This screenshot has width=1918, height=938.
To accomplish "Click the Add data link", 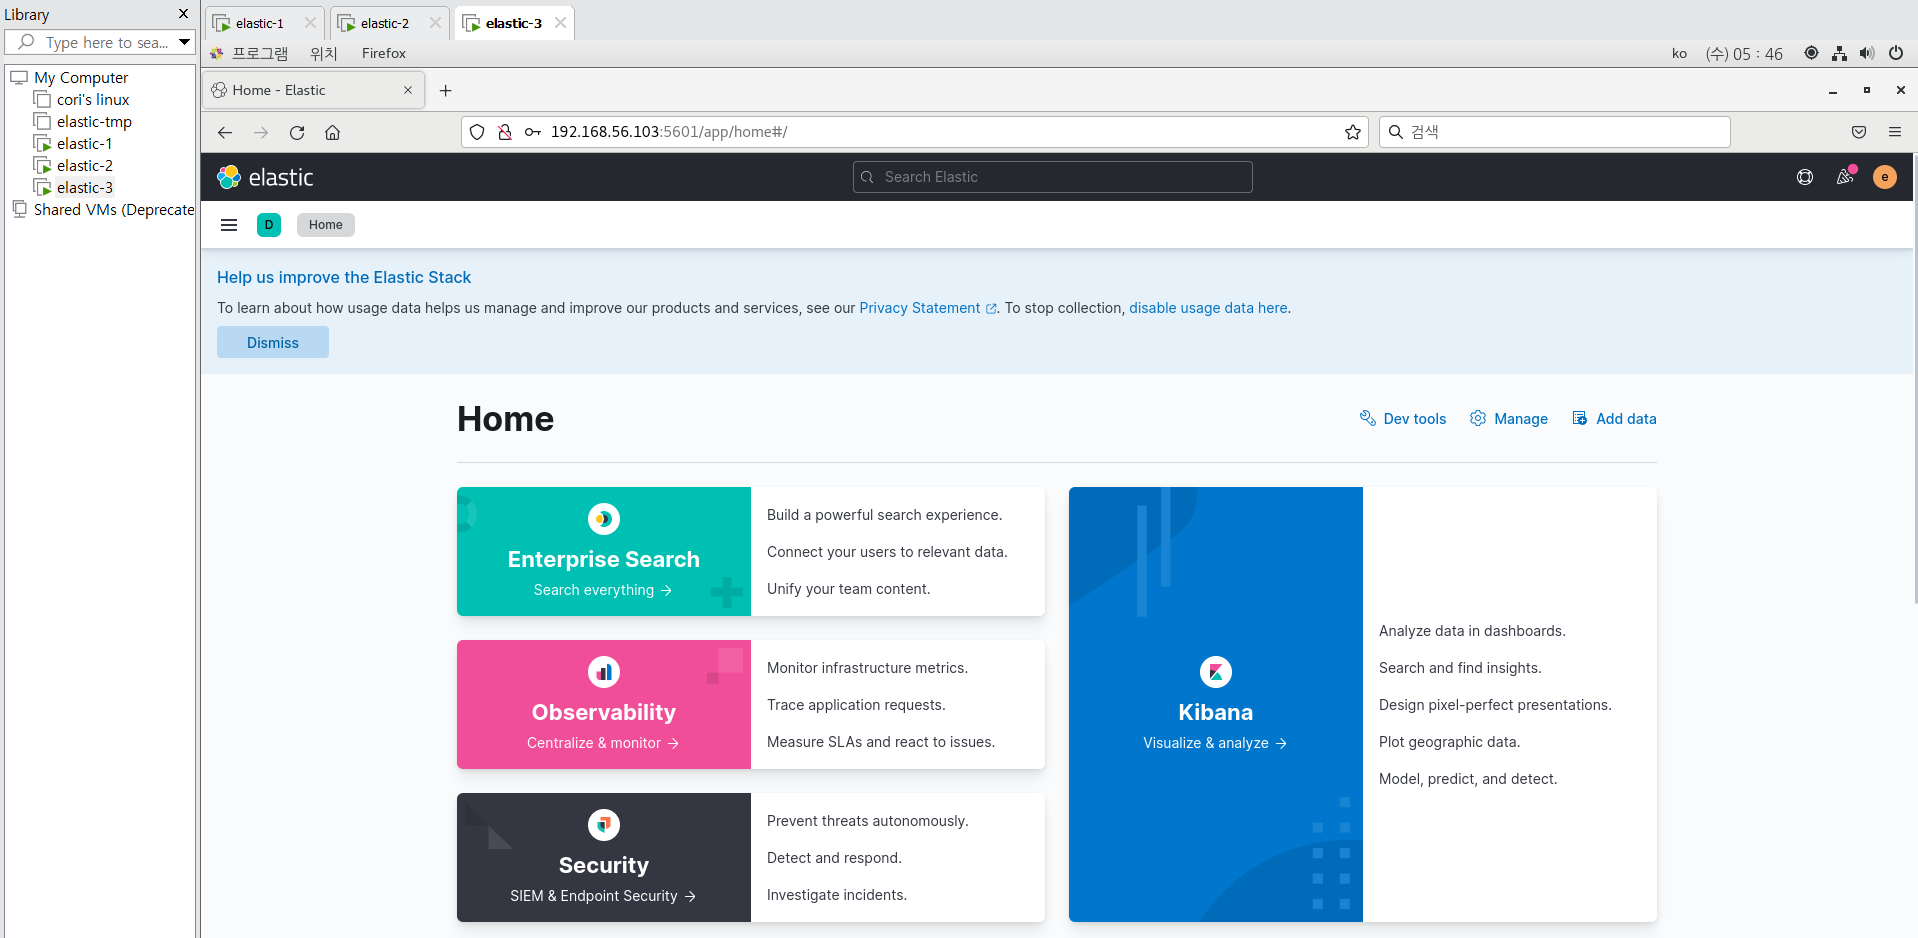I will coord(1614,419).
